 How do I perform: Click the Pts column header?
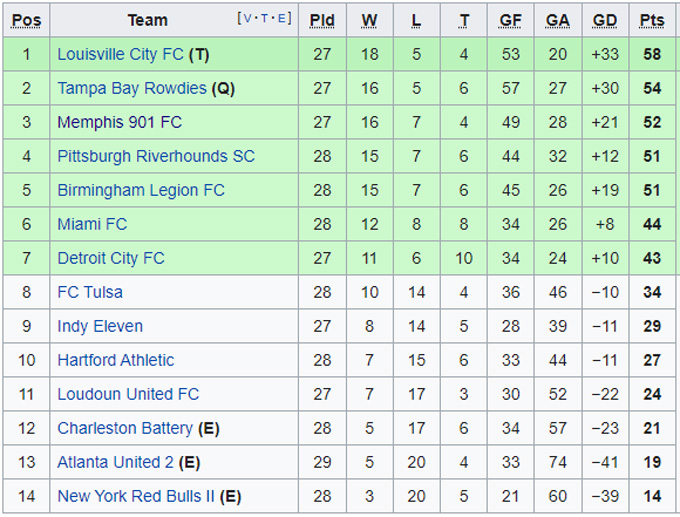tap(652, 20)
